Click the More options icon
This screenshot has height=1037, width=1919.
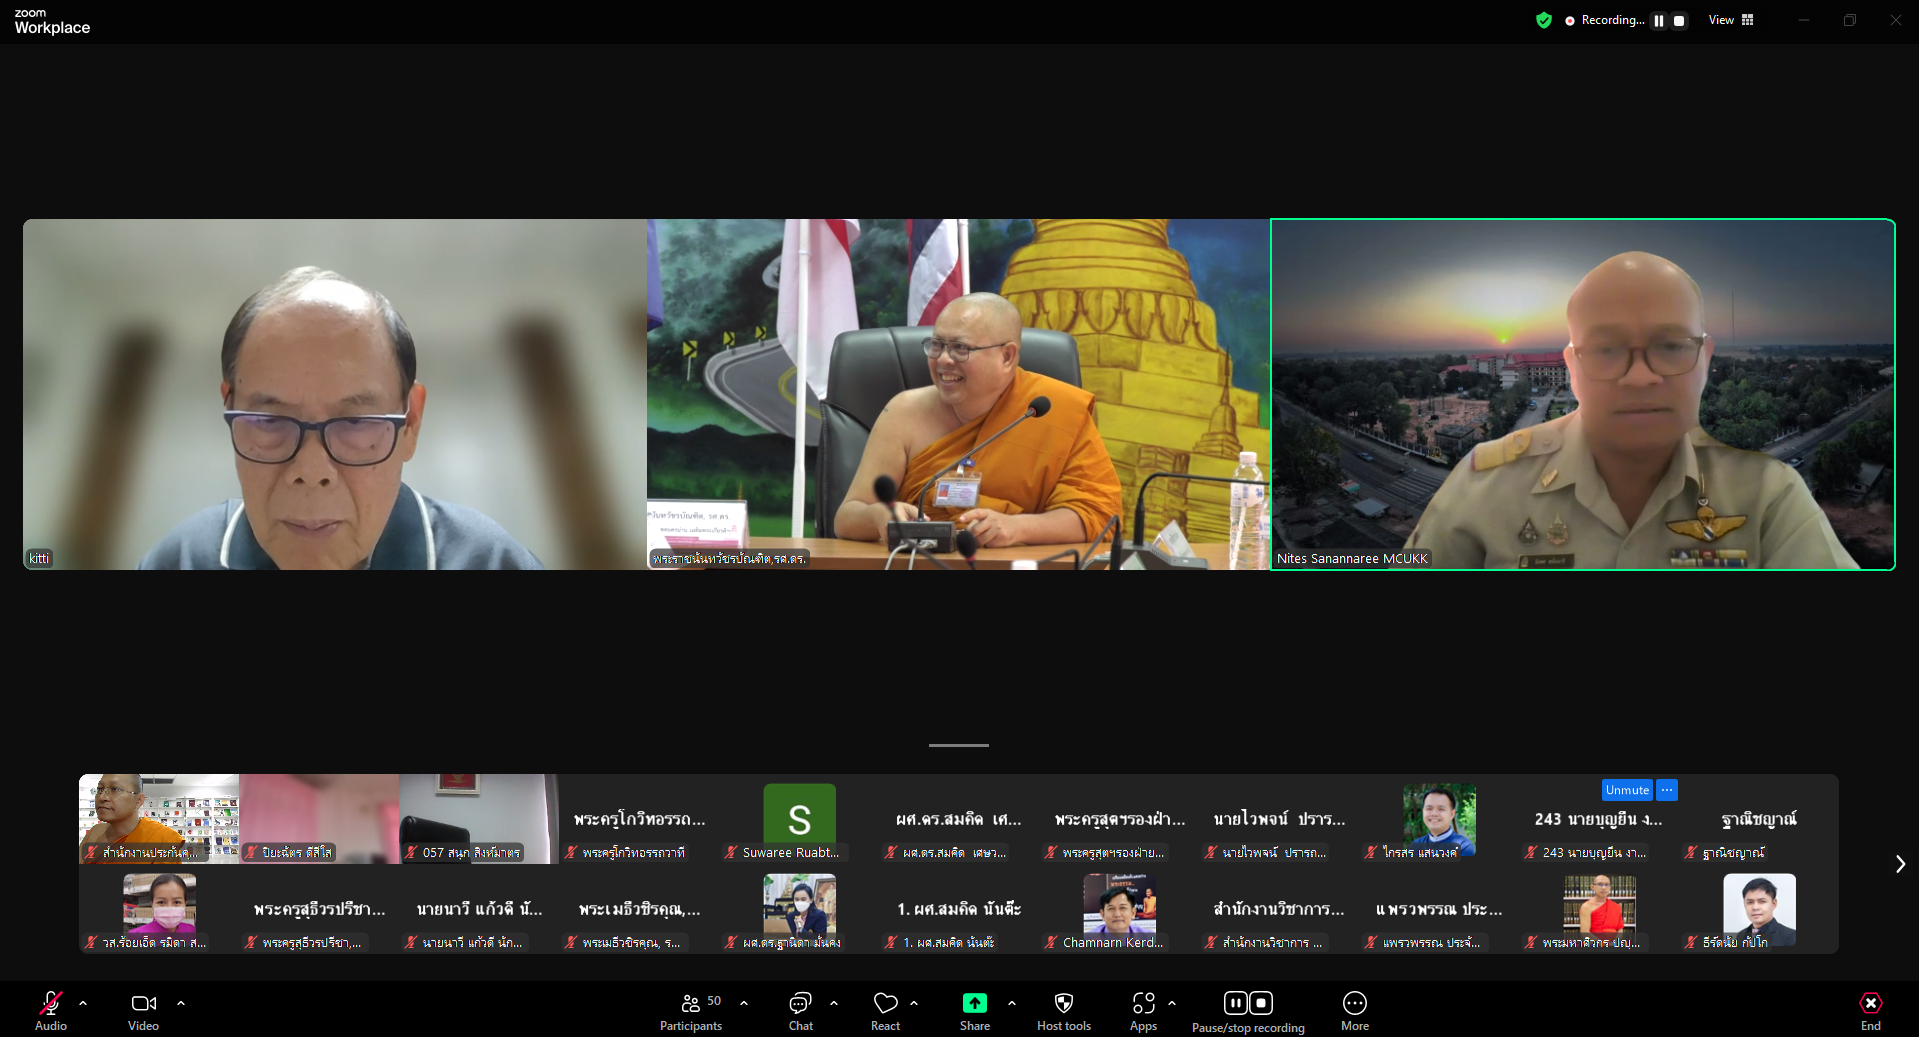tap(1354, 1003)
